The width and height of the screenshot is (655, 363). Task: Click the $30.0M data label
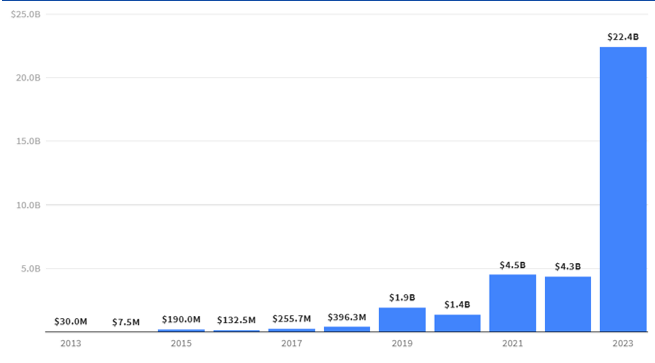71,322
